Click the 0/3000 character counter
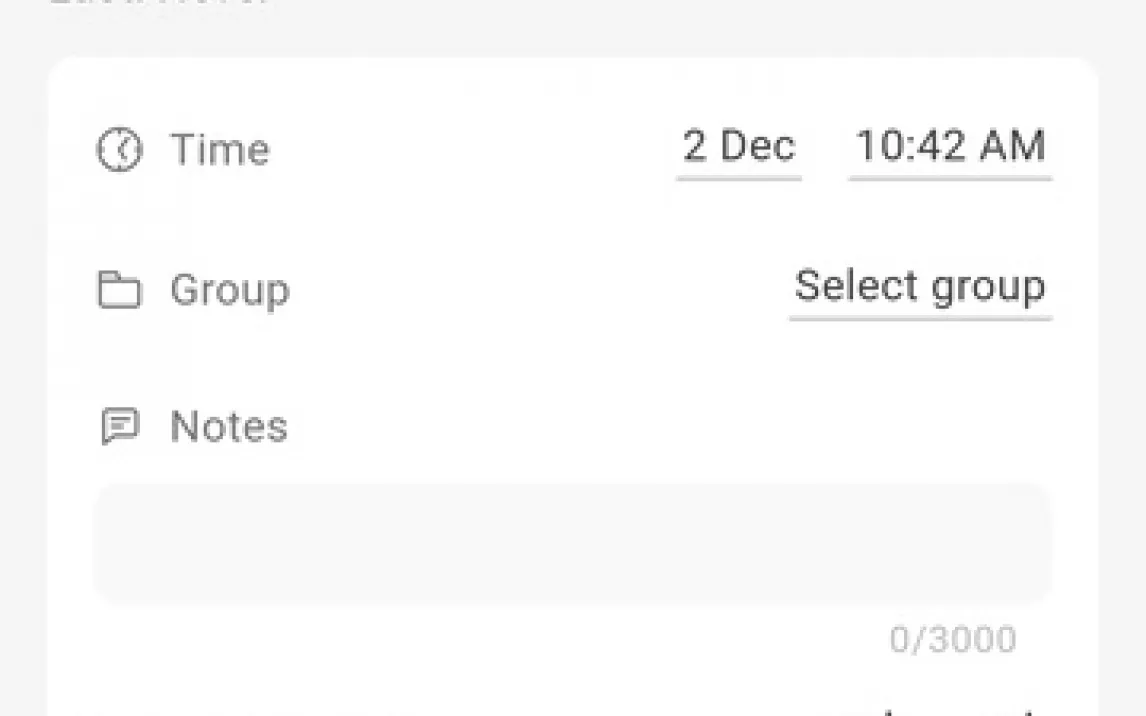The width and height of the screenshot is (1146, 716). [x=952, y=639]
